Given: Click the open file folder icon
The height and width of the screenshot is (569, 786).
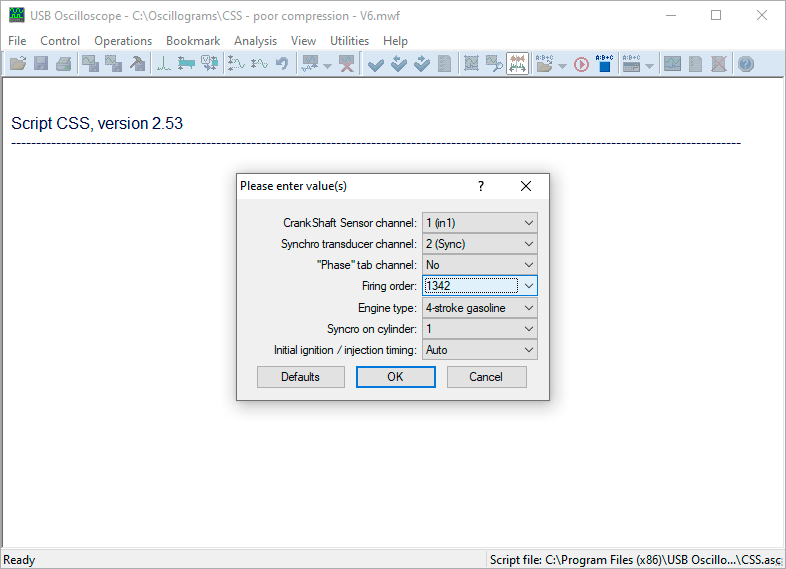Looking at the screenshot, I should tap(18, 64).
